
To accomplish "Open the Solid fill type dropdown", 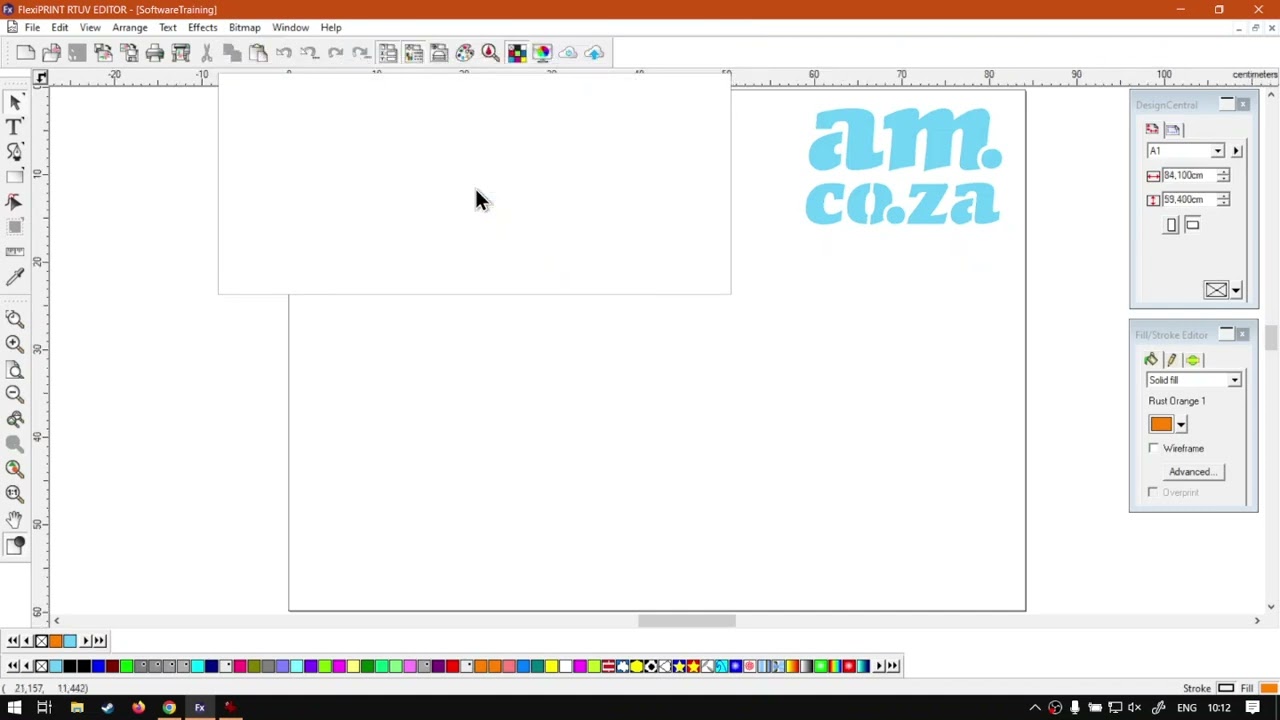I will point(1234,380).
